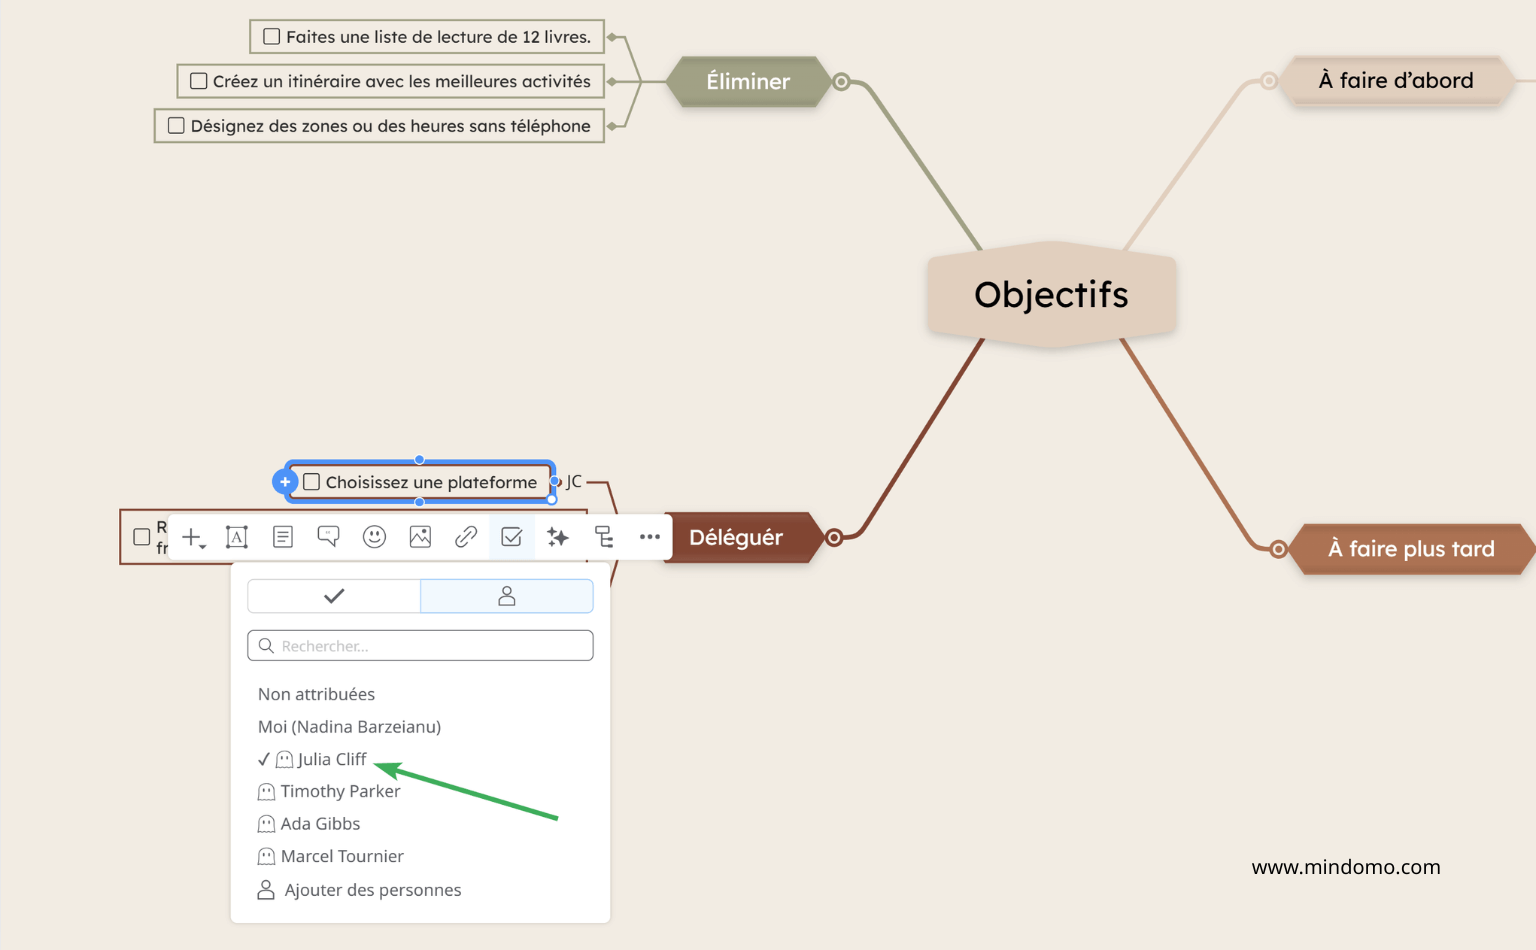Insert an image via picture icon
Viewport: 1536px width, 950px height.
coord(420,537)
